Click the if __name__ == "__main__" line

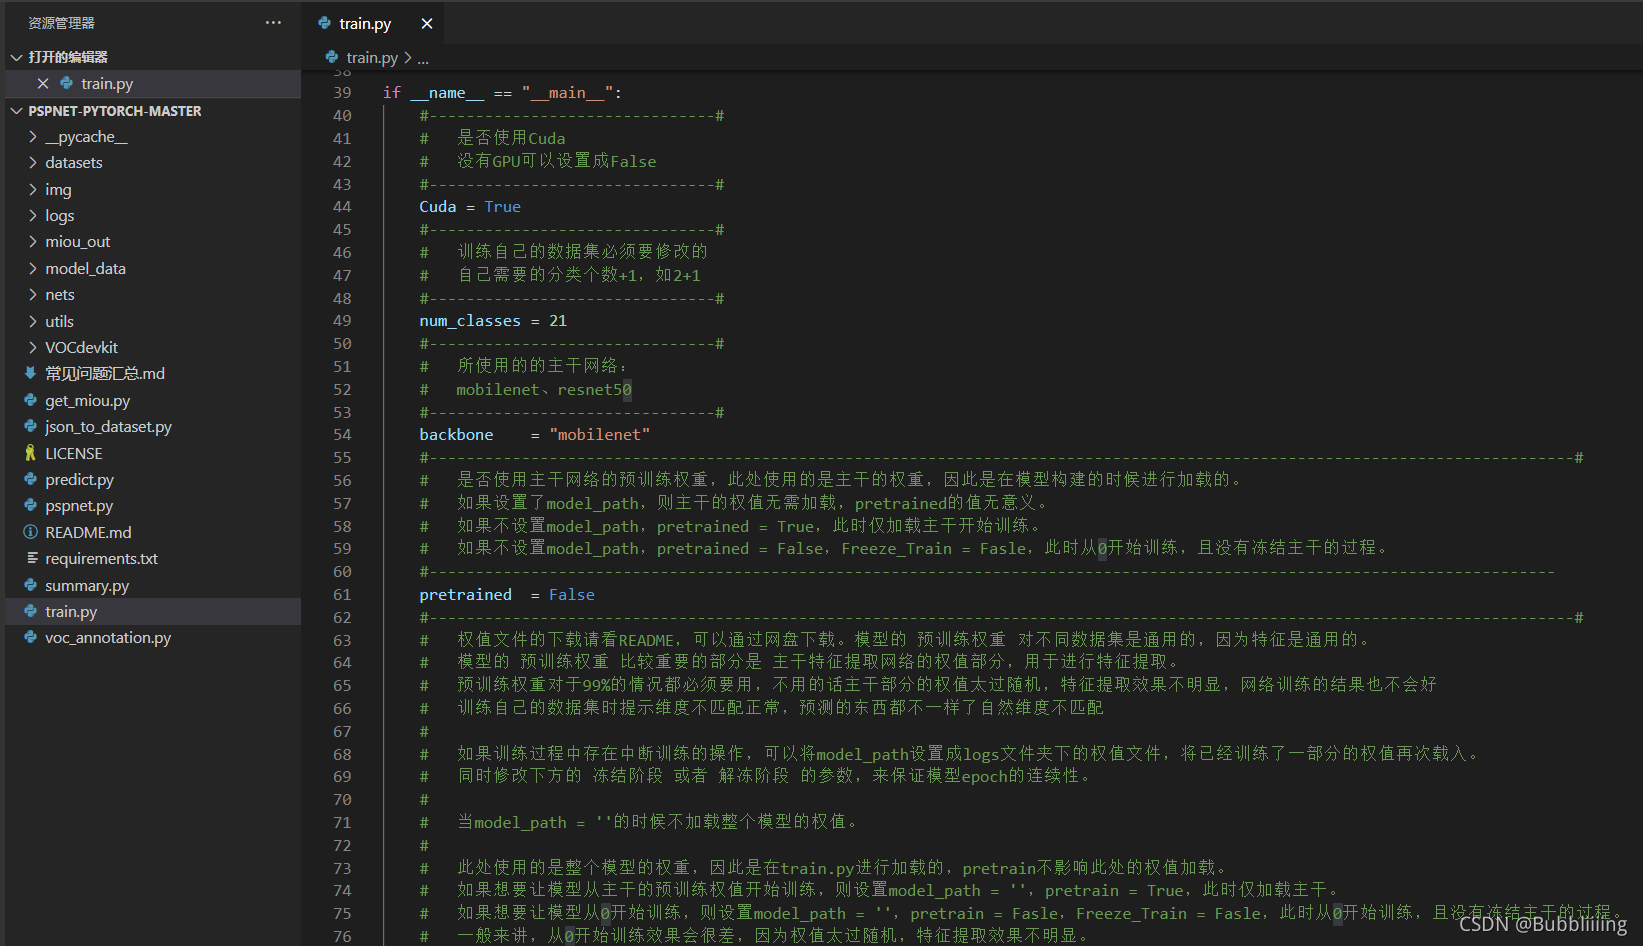(x=502, y=93)
